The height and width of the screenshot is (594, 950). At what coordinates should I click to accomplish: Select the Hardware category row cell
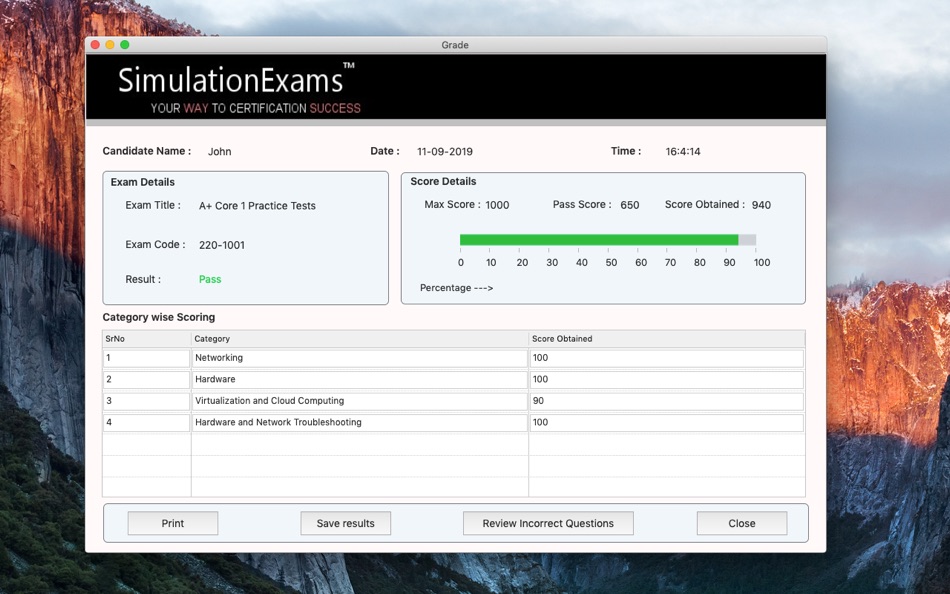(359, 380)
